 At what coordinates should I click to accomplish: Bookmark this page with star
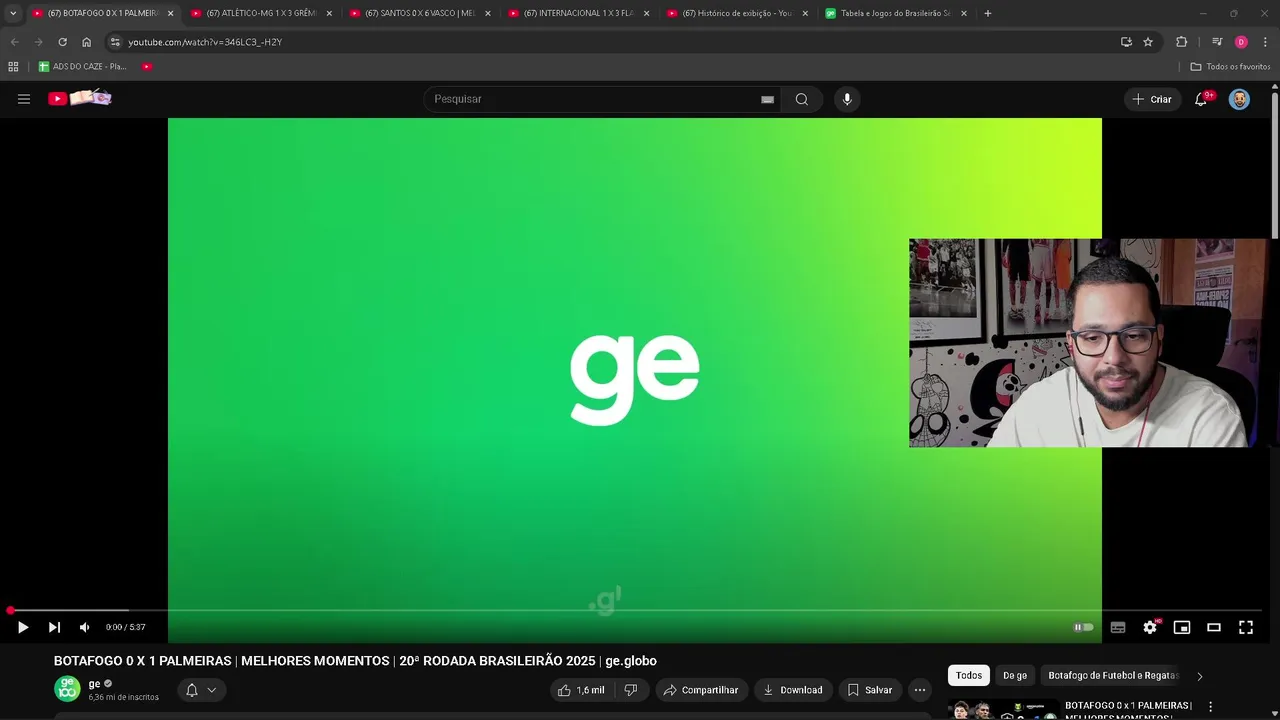(x=1148, y=42)
